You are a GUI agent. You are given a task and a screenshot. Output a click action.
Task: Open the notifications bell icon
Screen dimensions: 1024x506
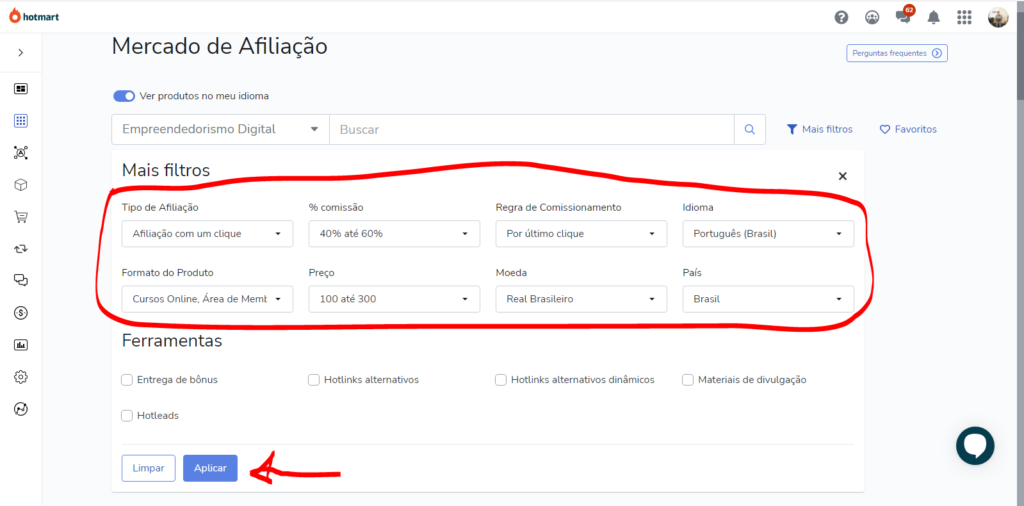coord(933,17)
